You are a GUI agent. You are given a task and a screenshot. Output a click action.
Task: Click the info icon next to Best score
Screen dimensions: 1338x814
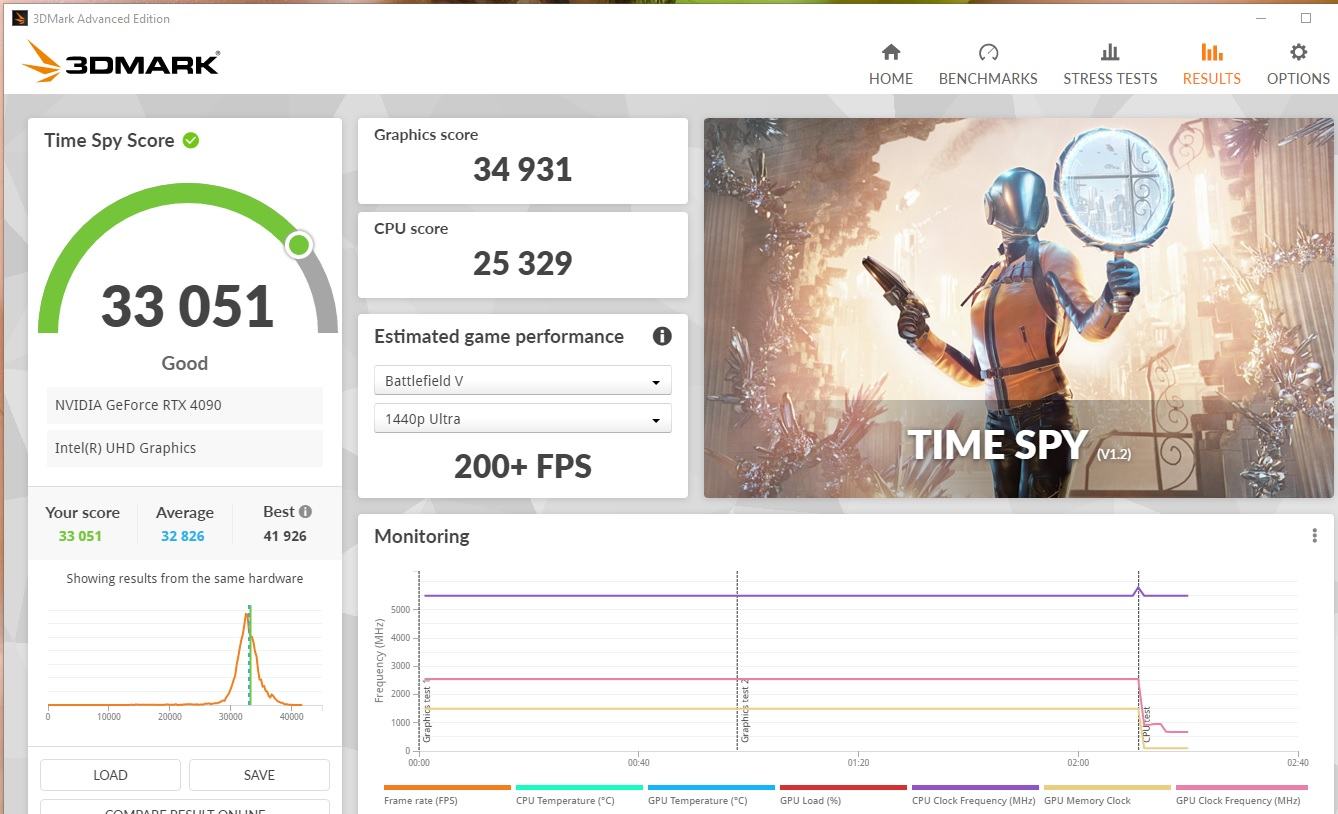[x=305, y=511]
